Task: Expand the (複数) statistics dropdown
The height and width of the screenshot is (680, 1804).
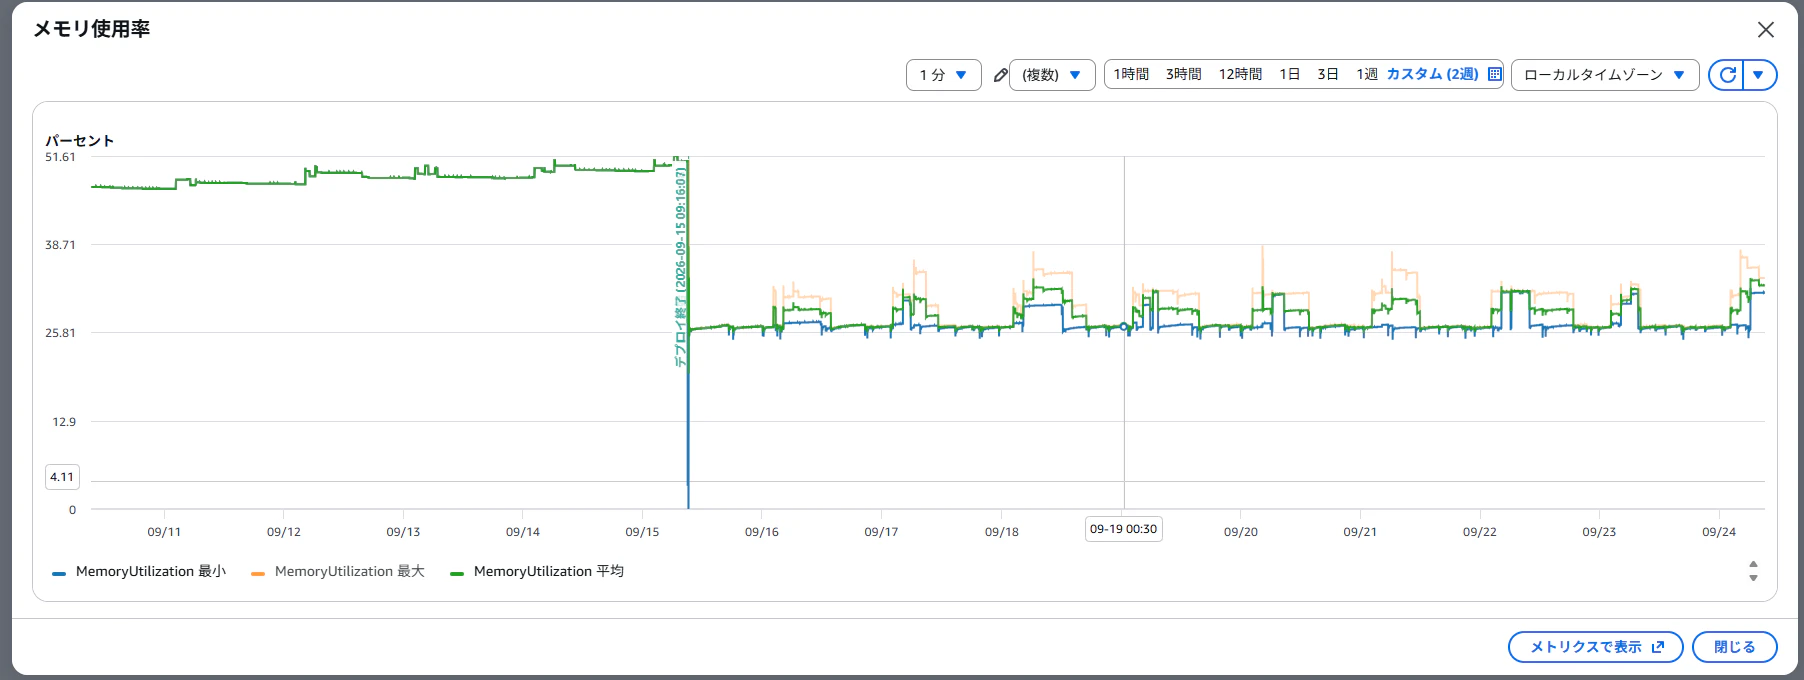Action: (x=1052, y=75)
